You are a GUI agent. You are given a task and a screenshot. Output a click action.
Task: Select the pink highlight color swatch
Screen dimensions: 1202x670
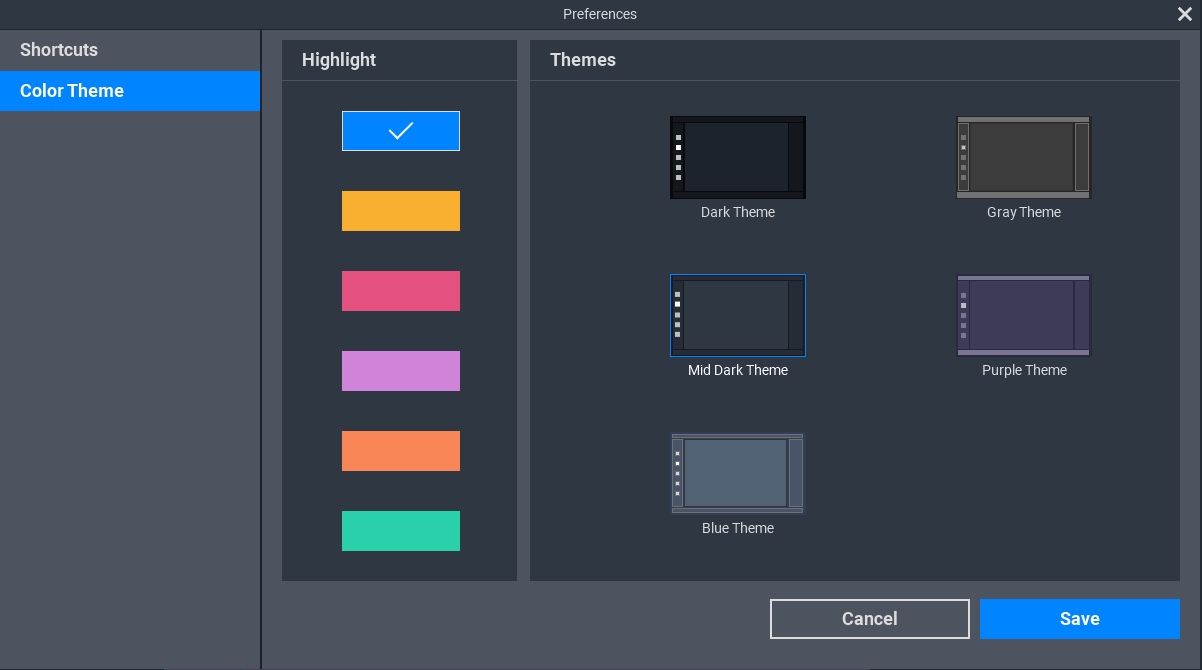pos(400,291)
